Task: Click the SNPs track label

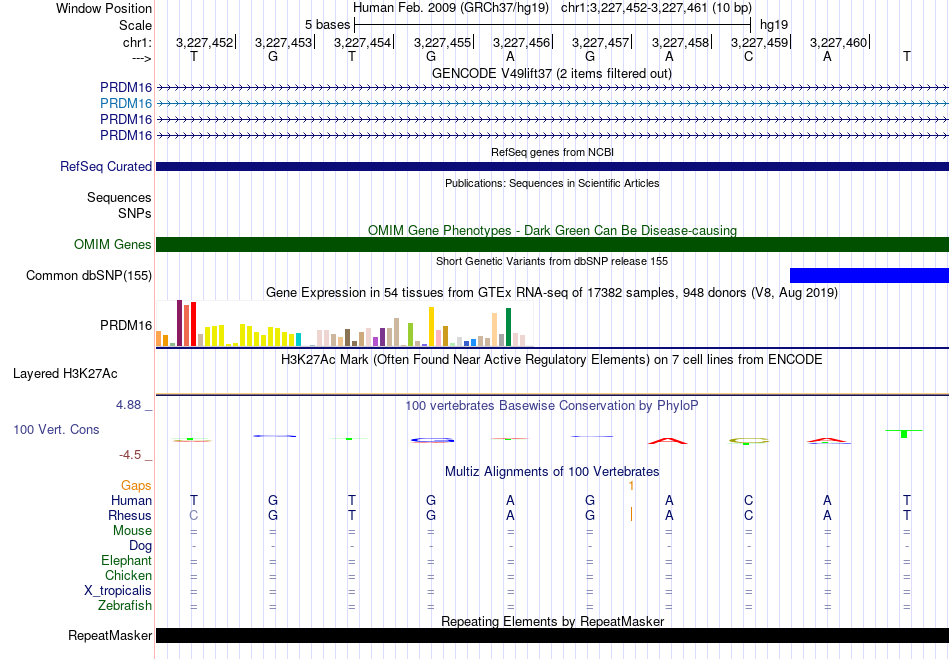Action: (x=135, y=213)
